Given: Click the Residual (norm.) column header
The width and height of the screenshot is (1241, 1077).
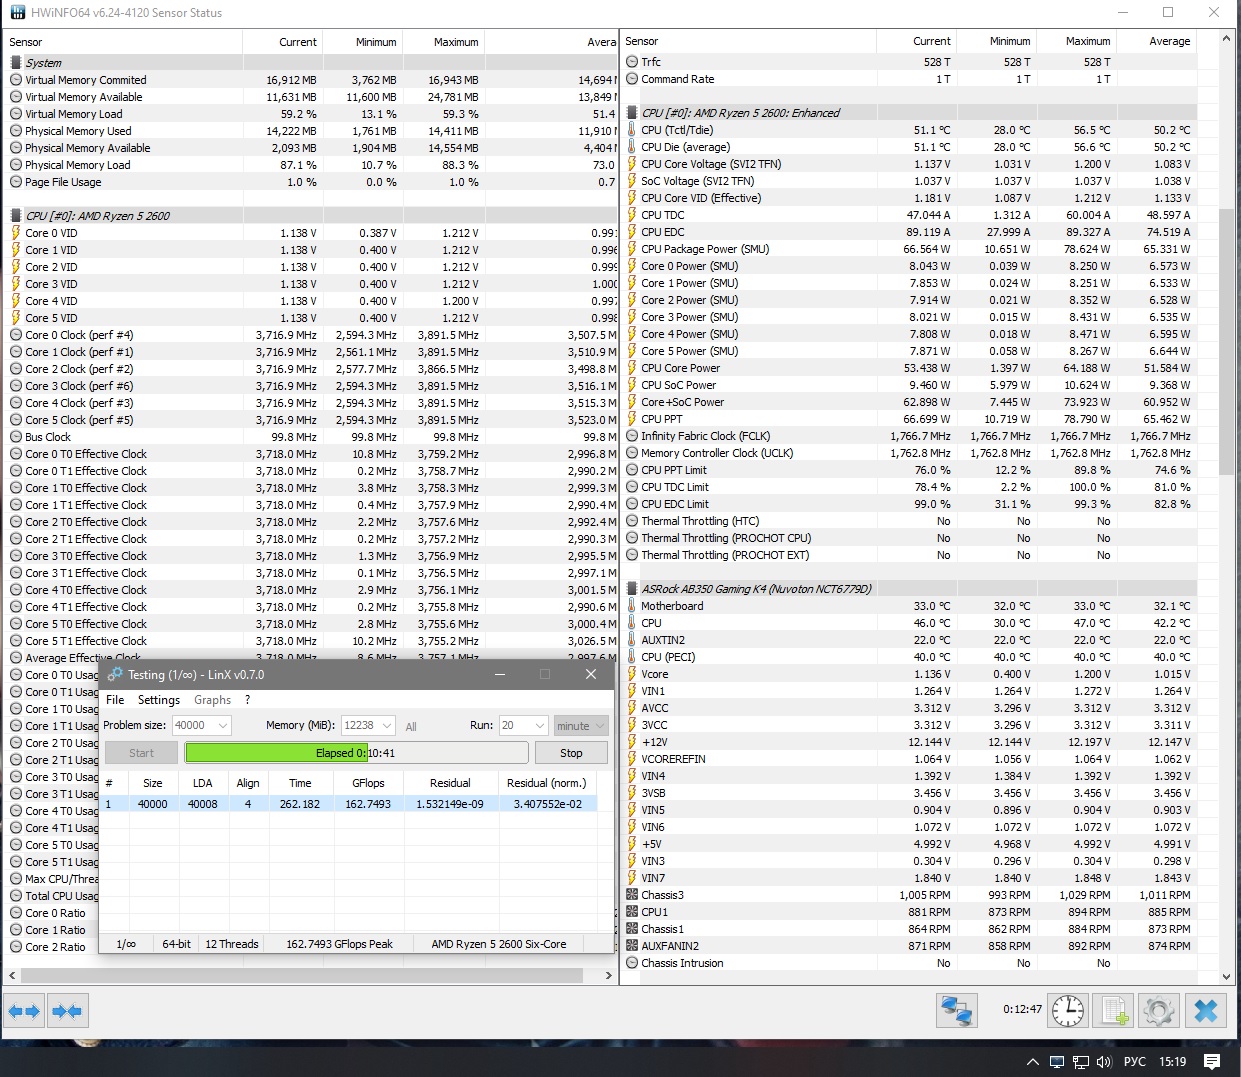Looking at the screenshot, I should [547, 783].
